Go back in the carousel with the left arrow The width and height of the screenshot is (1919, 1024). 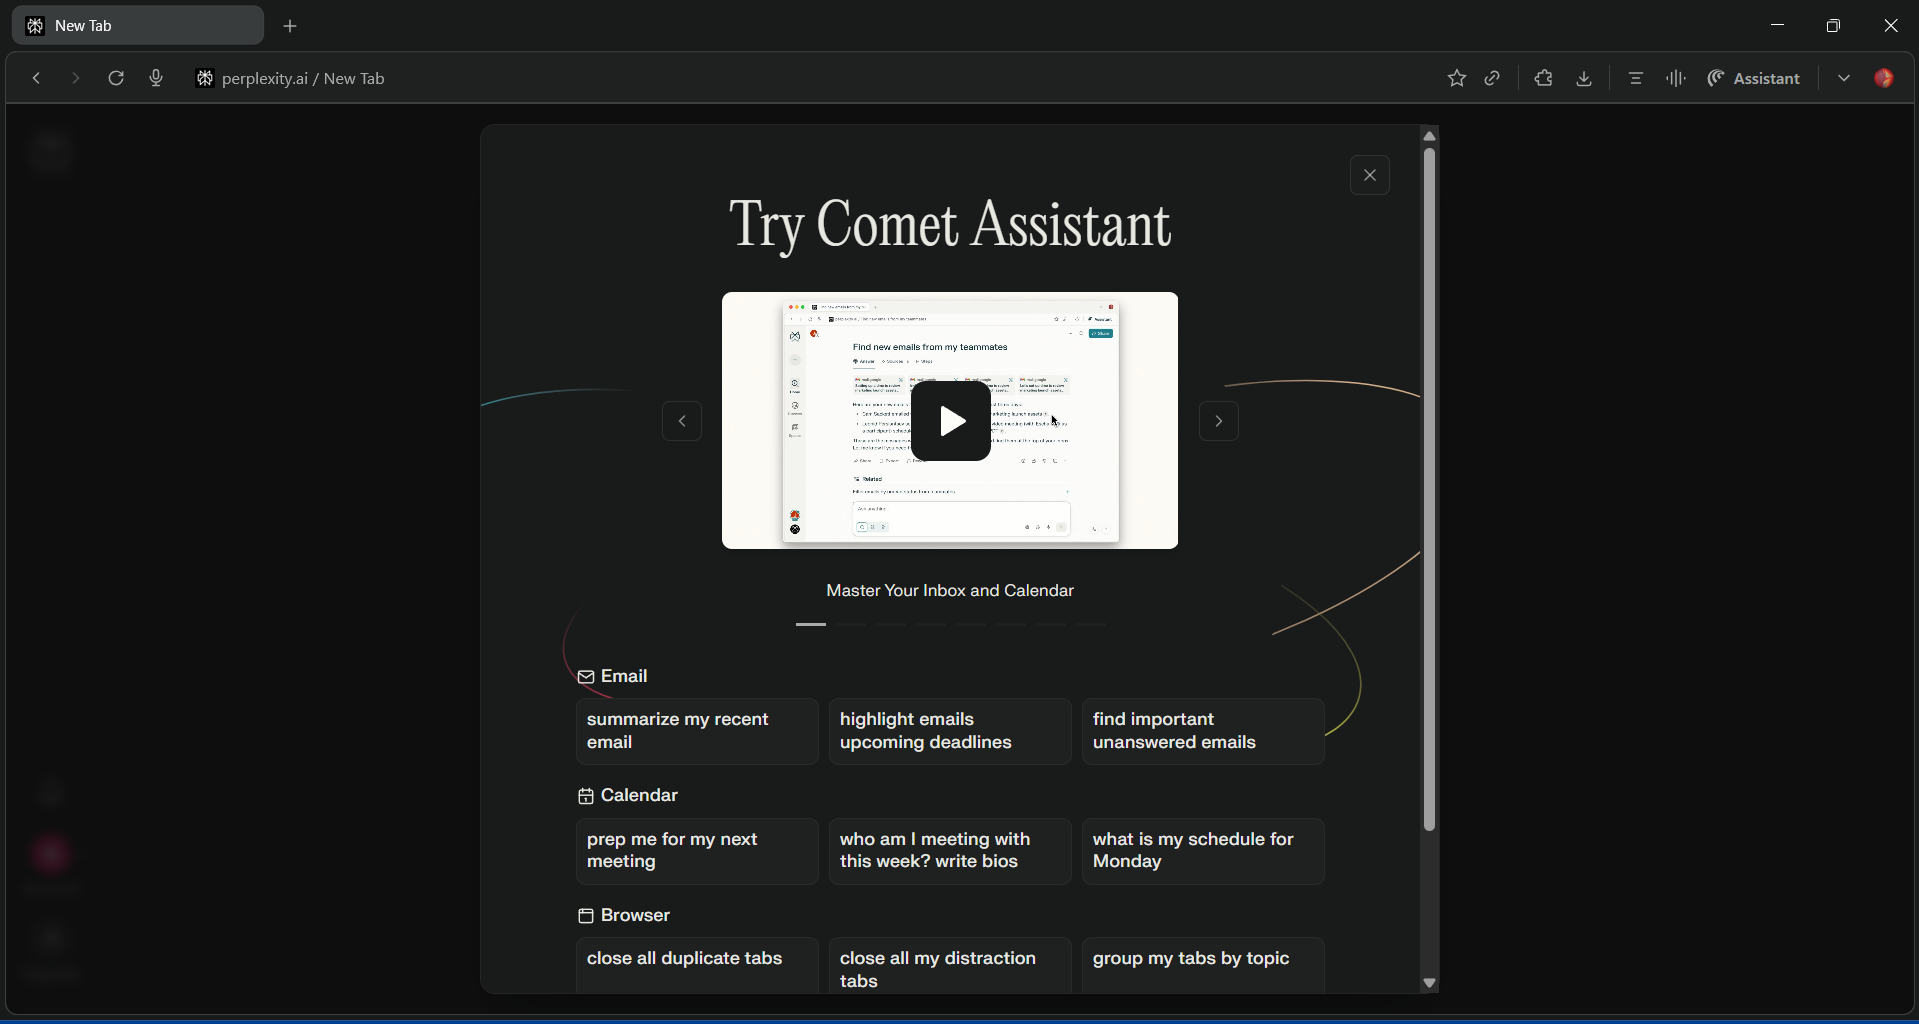point(682,421)
